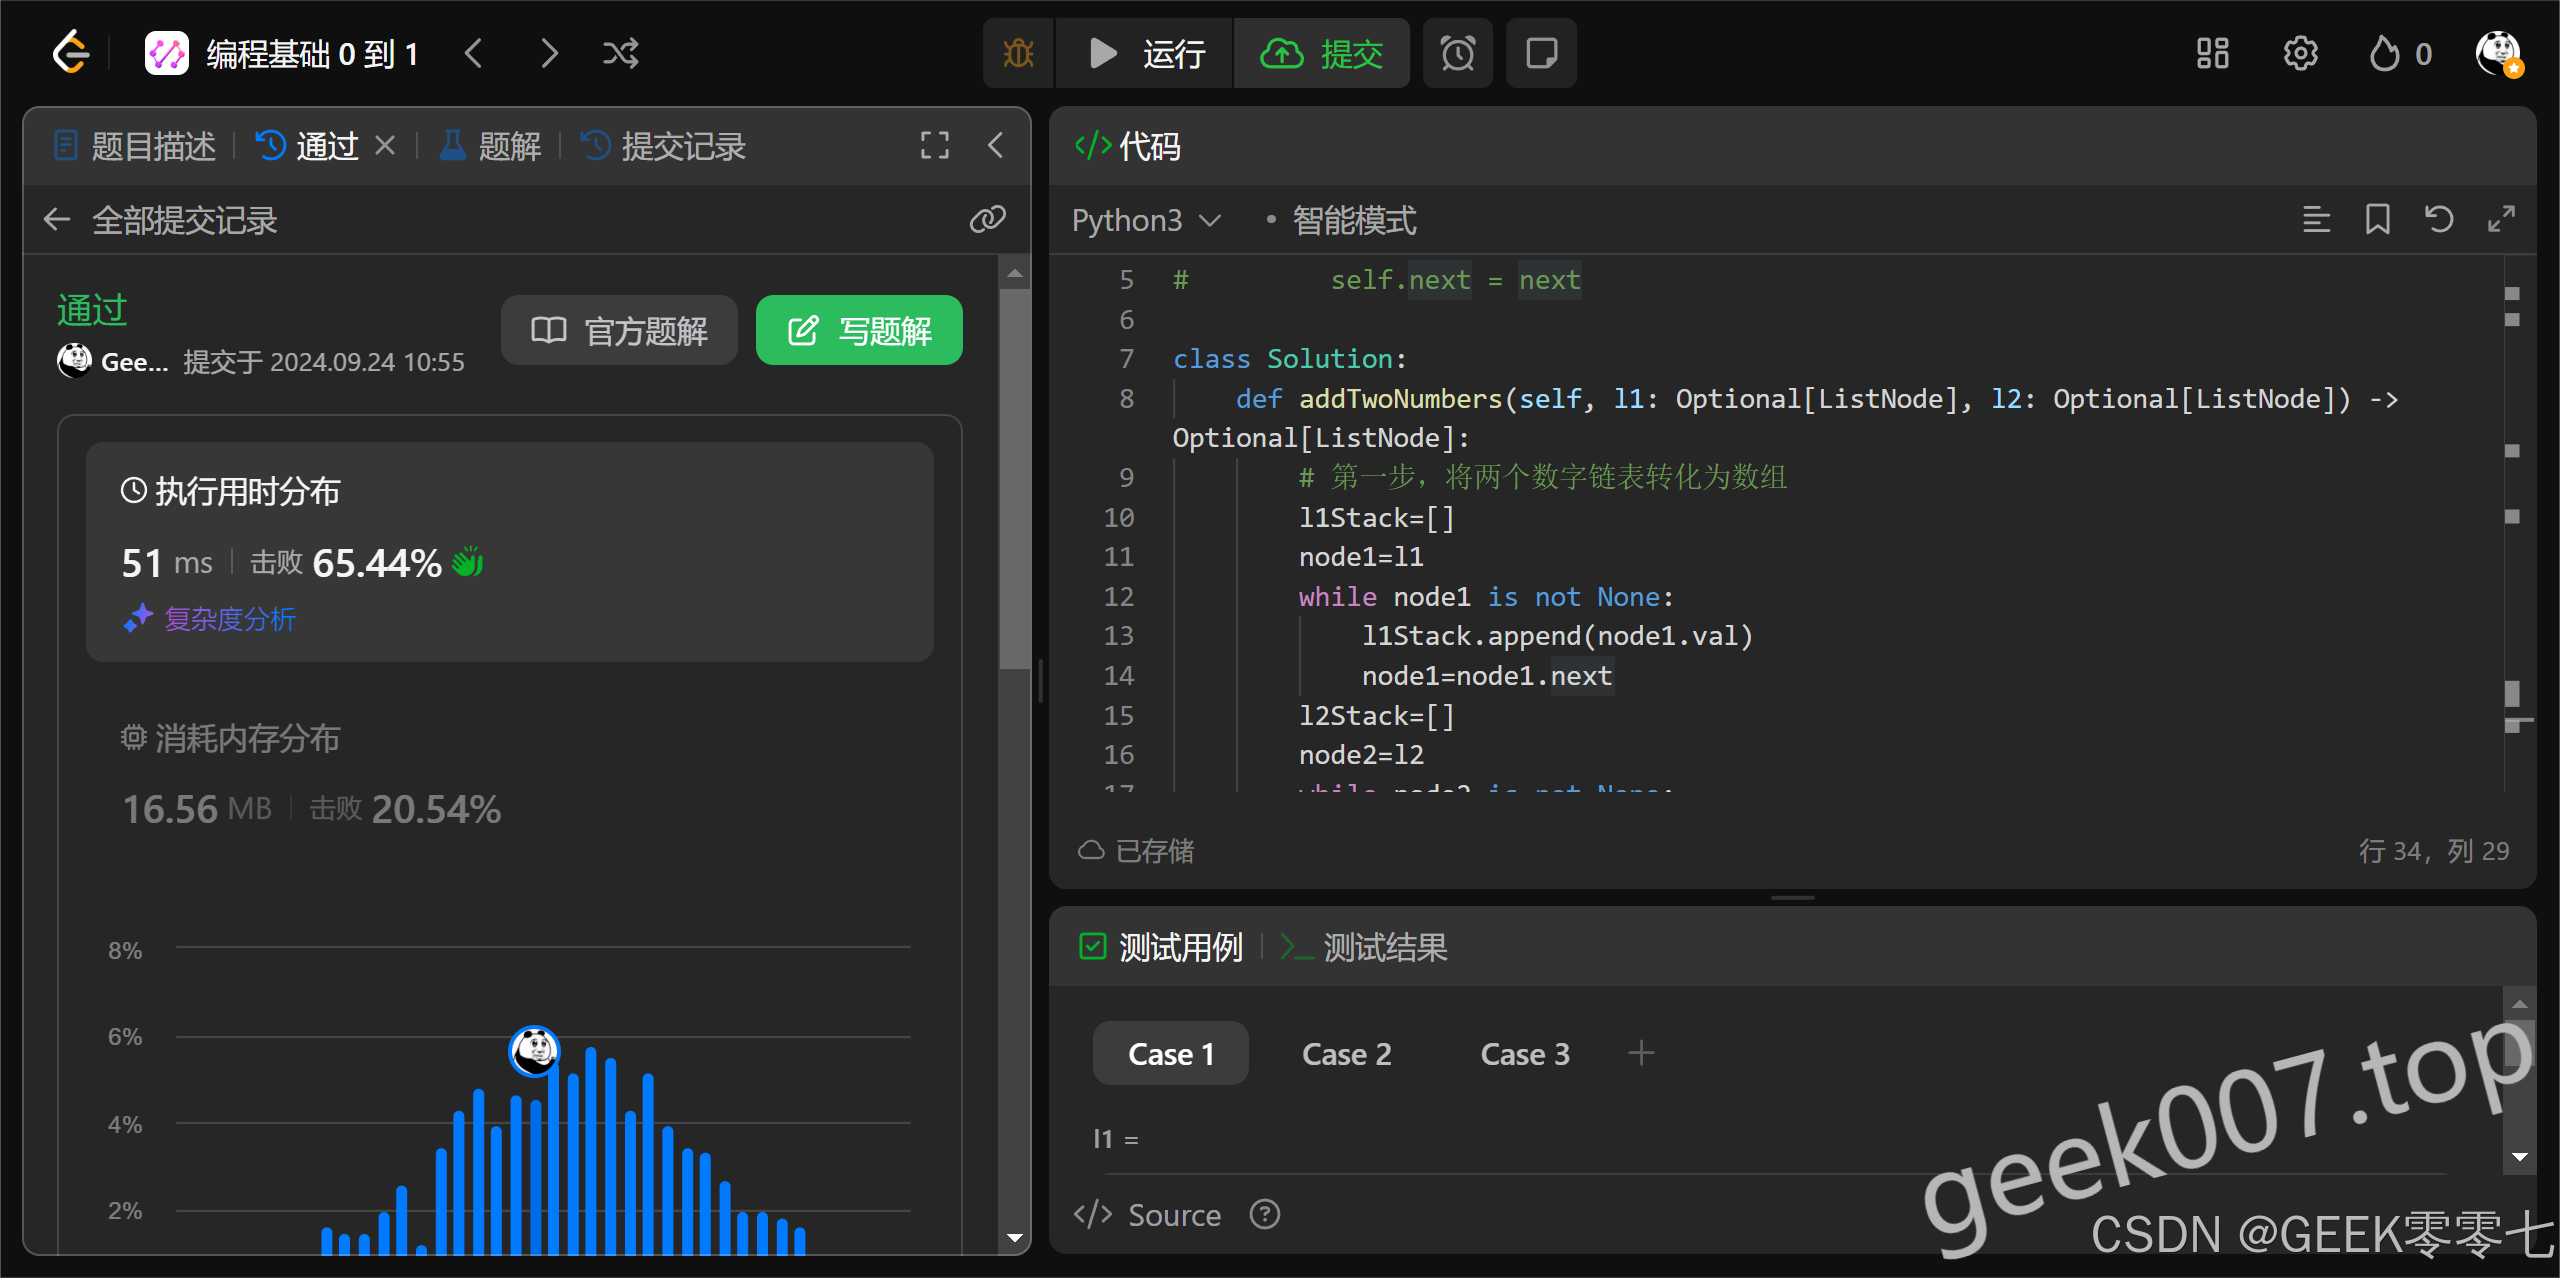Collapse the left panel with the chevron
2560x1278 pixels.
995,146
